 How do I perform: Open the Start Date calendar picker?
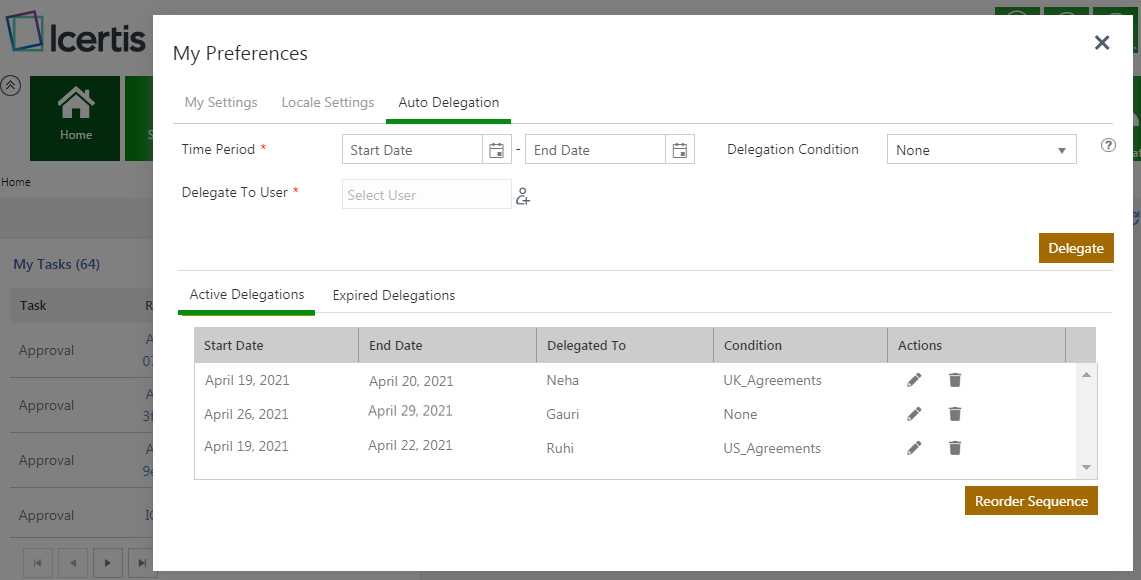click(x=496, y=150)
